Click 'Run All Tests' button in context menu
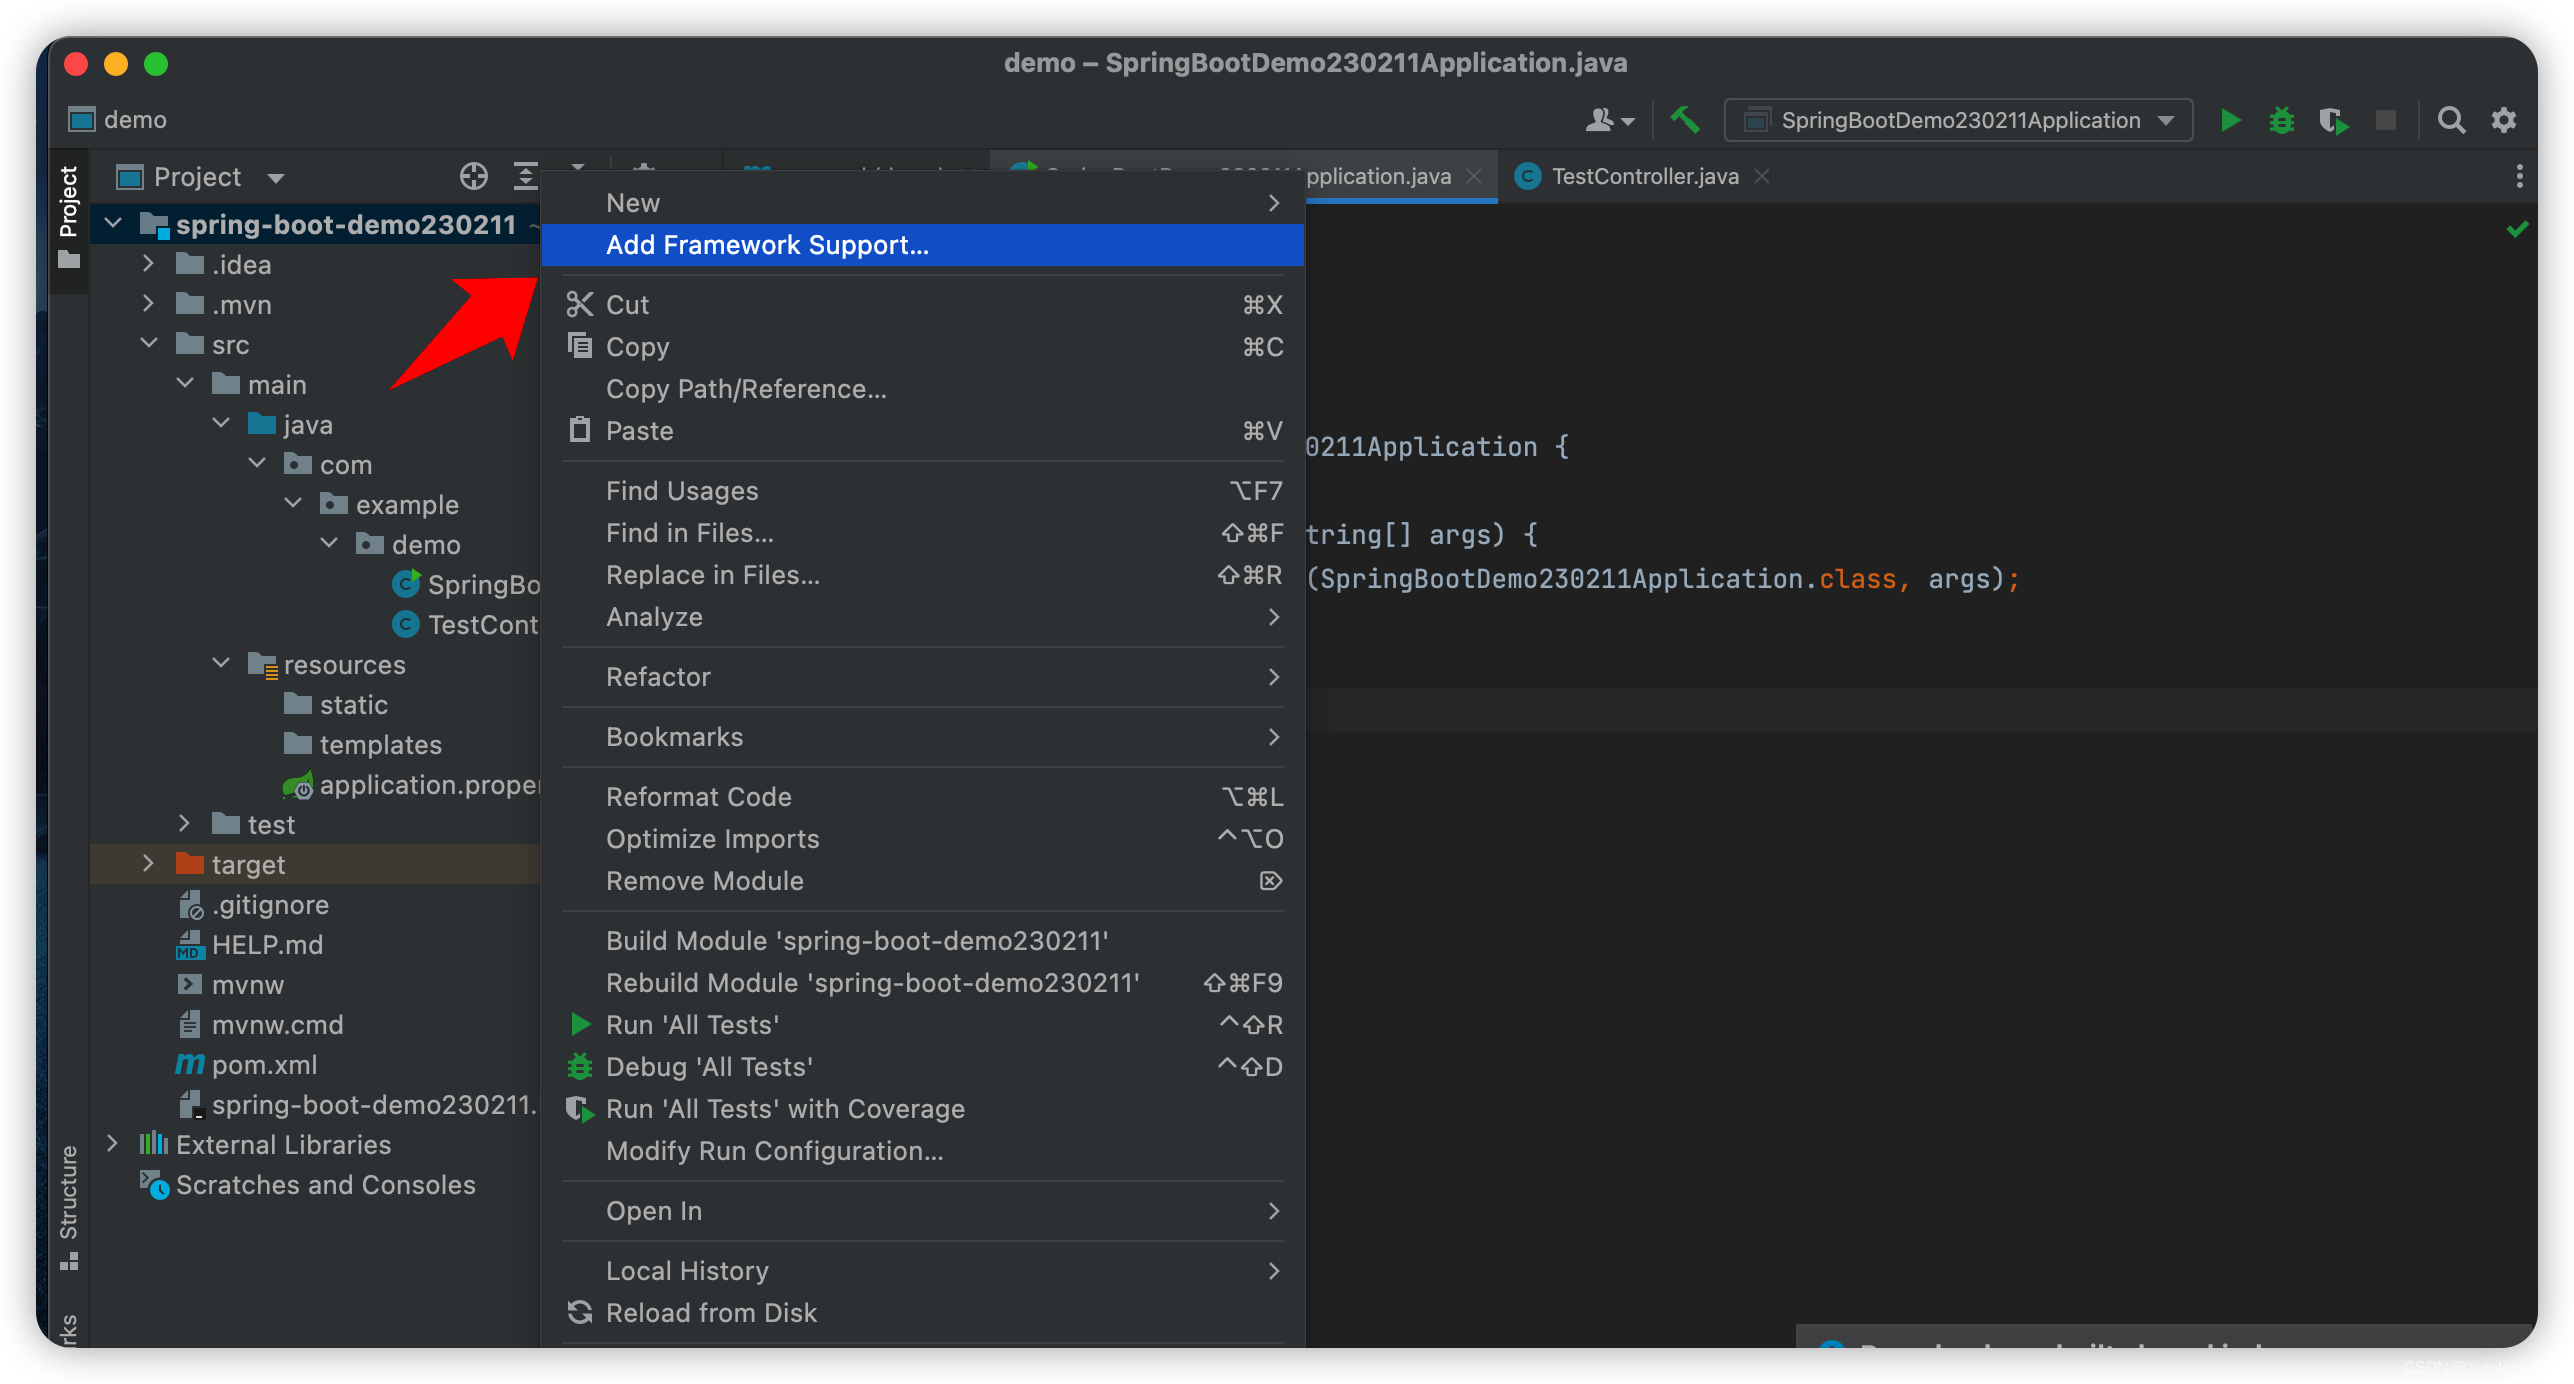Image resolution: width=2574 pixels, height=1384 pixels. [692, 1023]
